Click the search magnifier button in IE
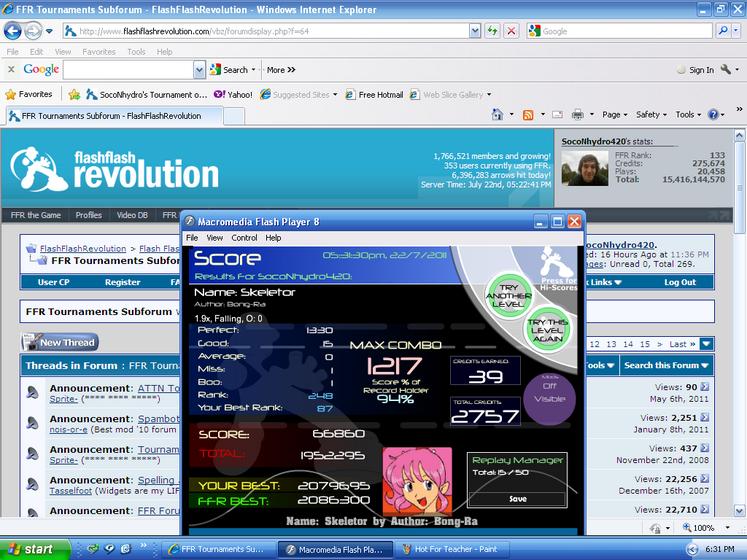 click(723, 31)
